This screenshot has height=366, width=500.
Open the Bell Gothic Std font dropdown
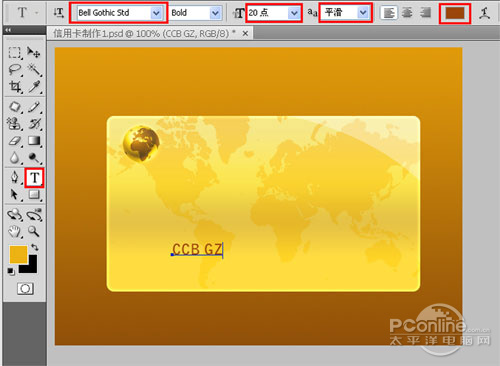pyautogui.click(x=156, y=13)
